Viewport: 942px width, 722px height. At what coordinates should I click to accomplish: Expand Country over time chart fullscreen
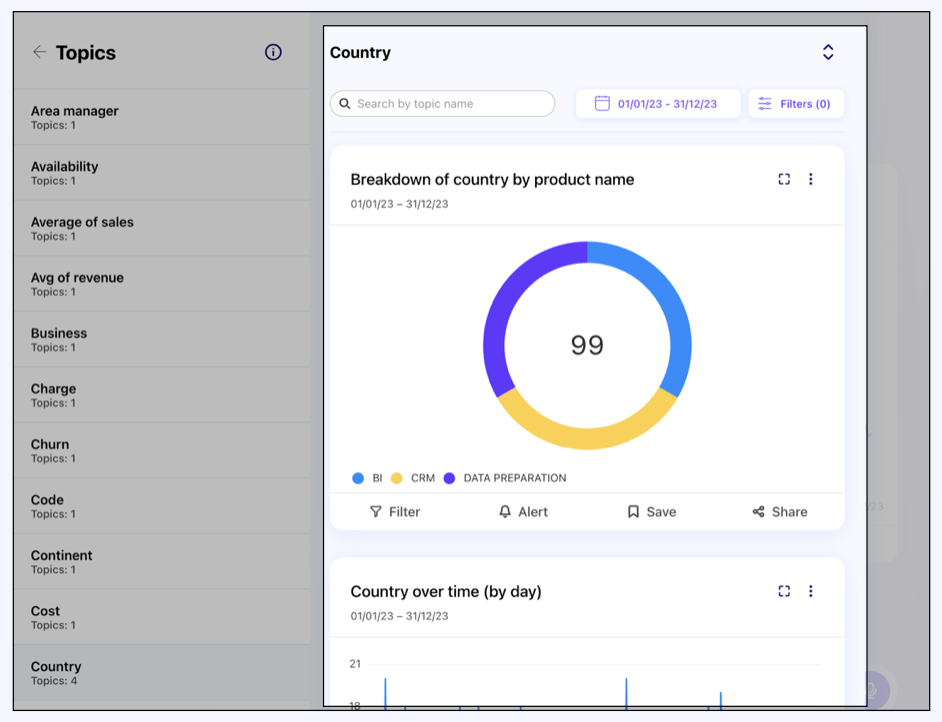pos(784,591)
